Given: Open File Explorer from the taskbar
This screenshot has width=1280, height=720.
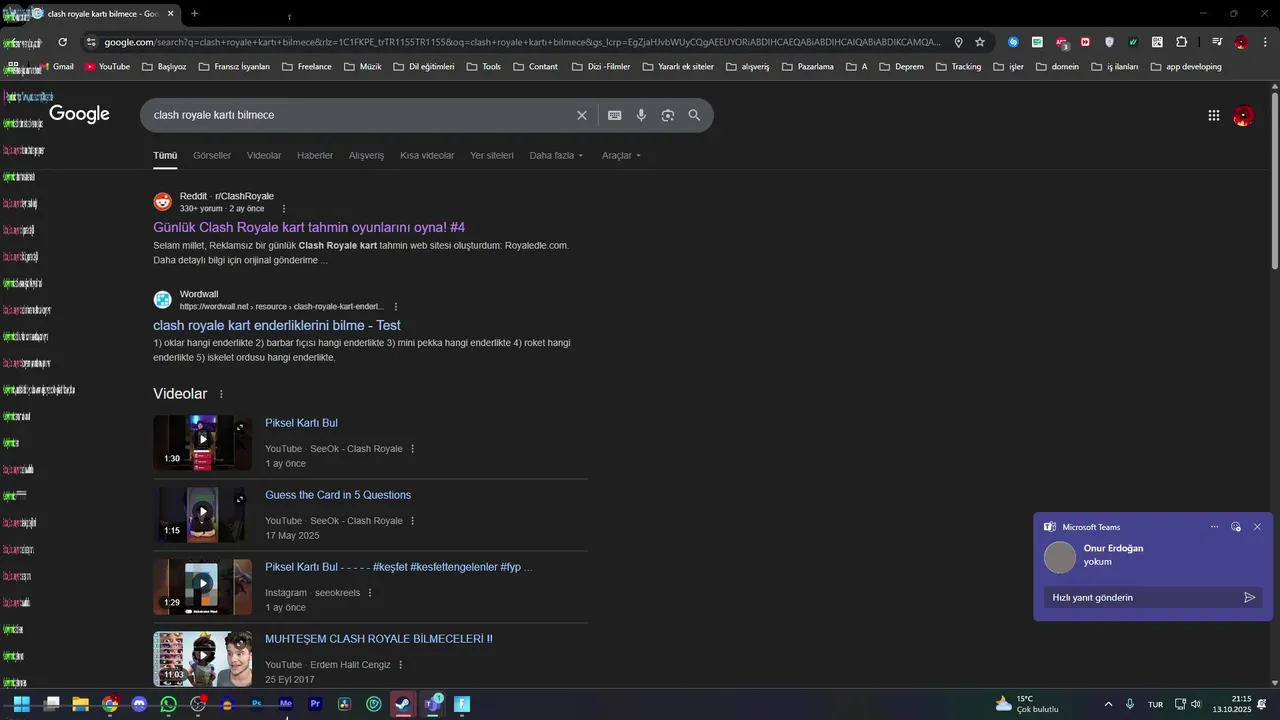Looking at the screenshot, I should (x=80, y=704).
